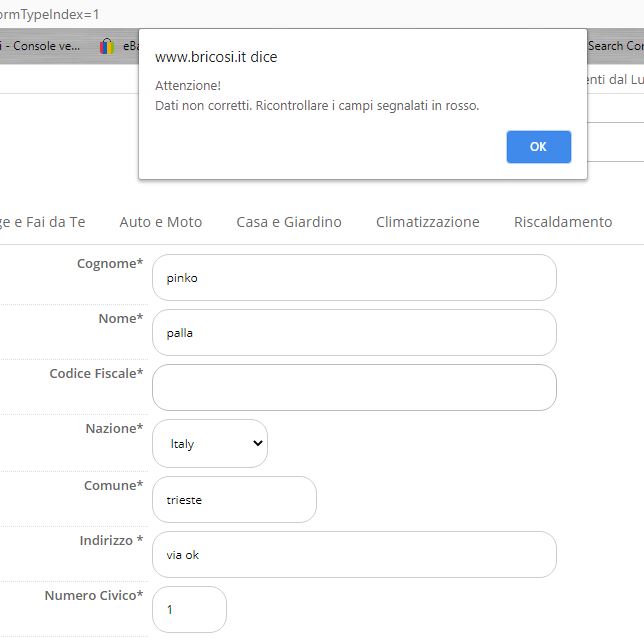Select the Riscaldamento category
Screen dimensions: 644x641
(562, 222)
